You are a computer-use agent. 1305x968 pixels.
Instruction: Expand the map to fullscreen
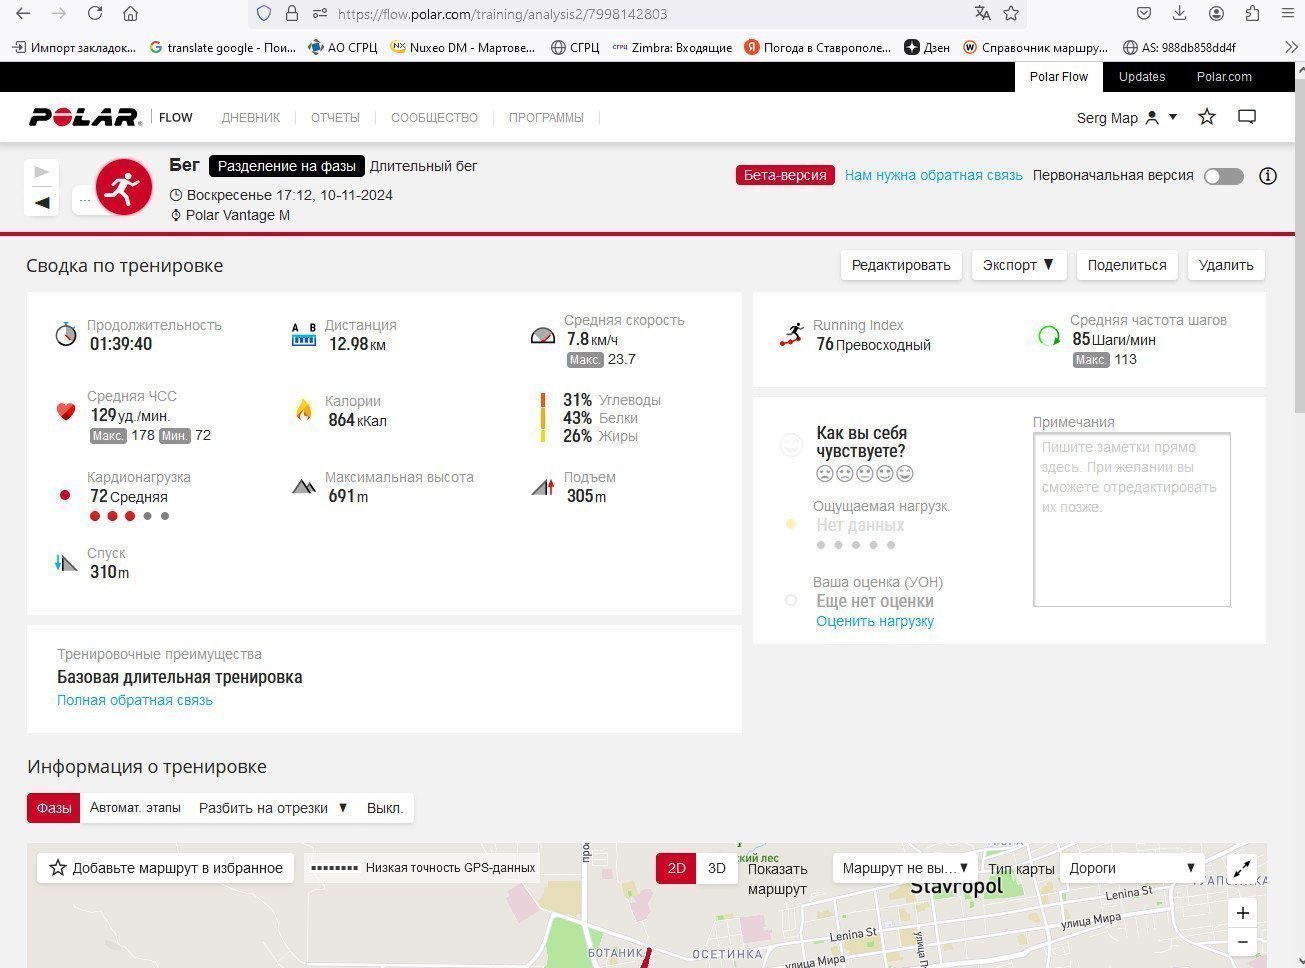coord(1242,869)
